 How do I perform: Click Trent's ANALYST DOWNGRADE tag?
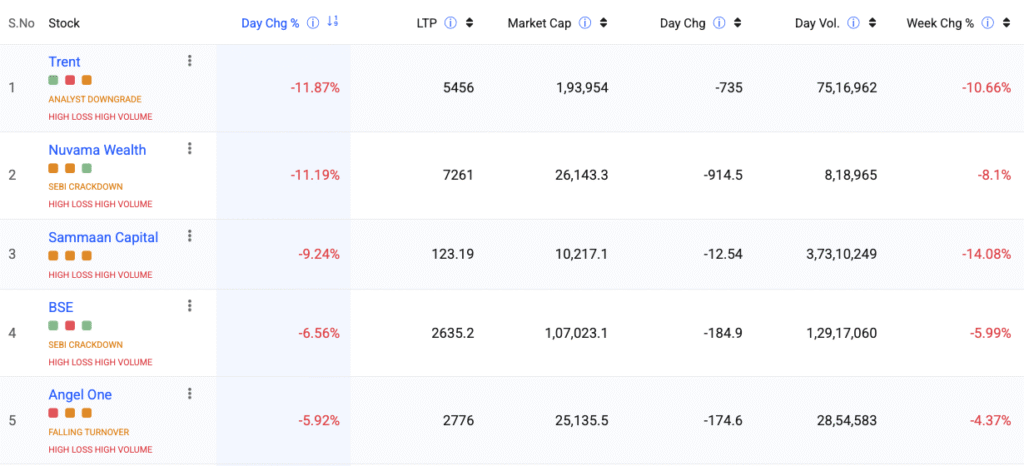pyautogui.click(x=95, y=99)
